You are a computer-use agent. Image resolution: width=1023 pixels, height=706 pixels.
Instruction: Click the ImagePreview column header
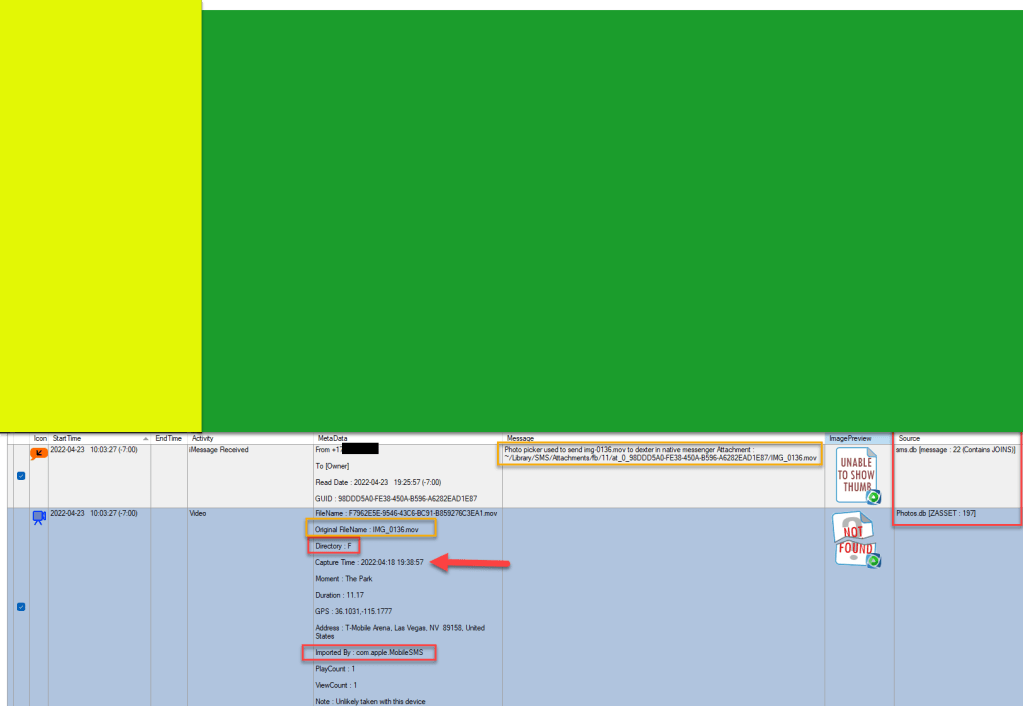[x=852, y=438]
